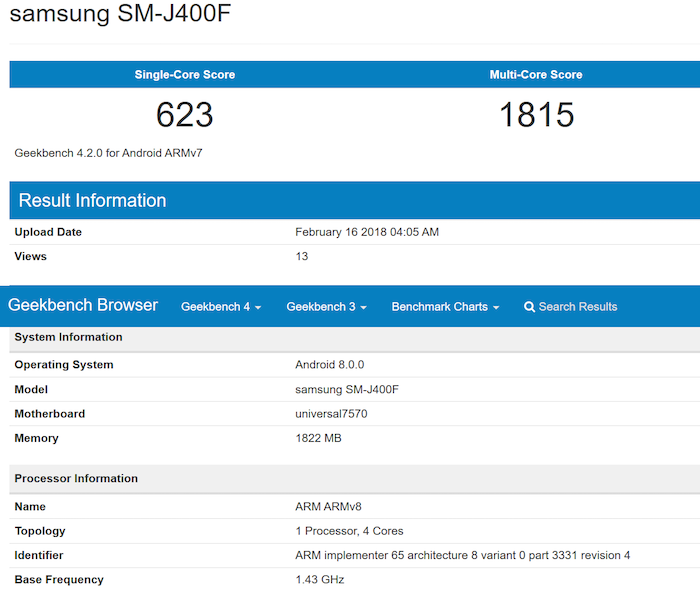Click the Android 8.0.0 operating system value

point(330,365)
